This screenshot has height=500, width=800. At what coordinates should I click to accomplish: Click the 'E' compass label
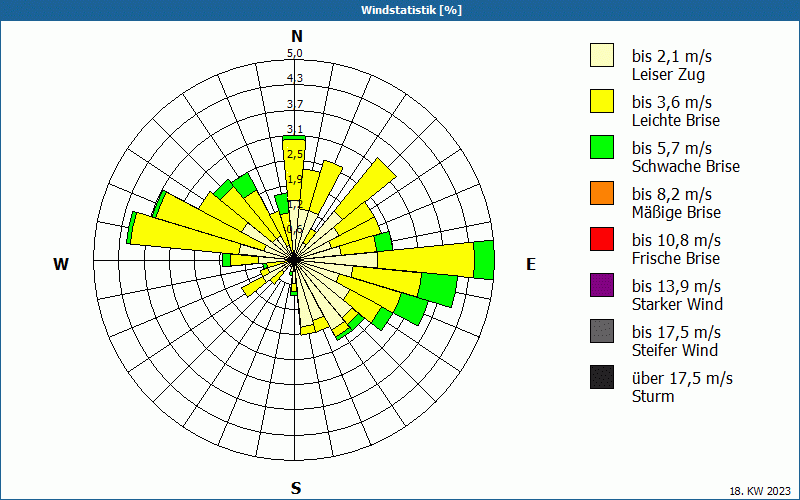[531, 264]
